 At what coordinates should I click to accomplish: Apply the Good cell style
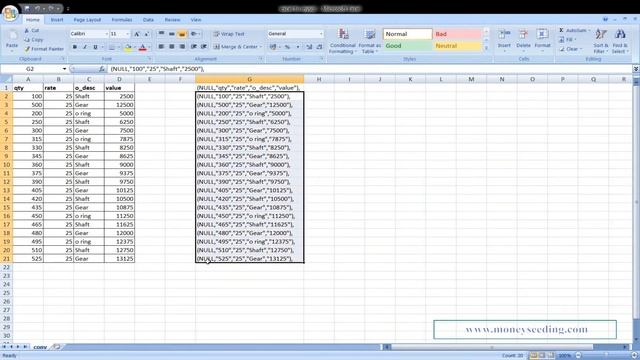coord(407,46)
